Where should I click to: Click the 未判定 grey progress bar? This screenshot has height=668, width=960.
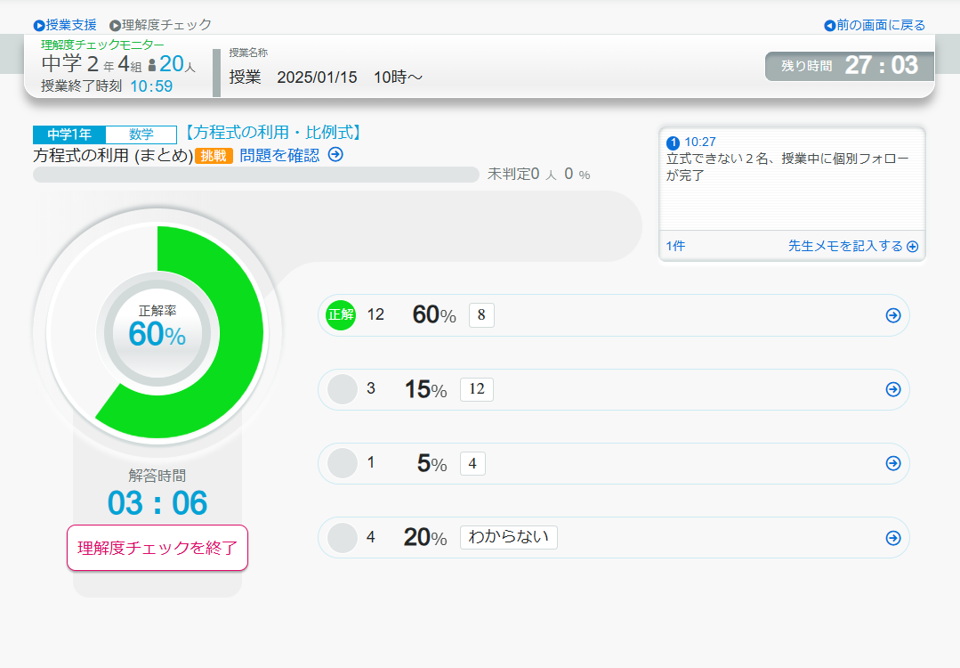coord(256,175)
